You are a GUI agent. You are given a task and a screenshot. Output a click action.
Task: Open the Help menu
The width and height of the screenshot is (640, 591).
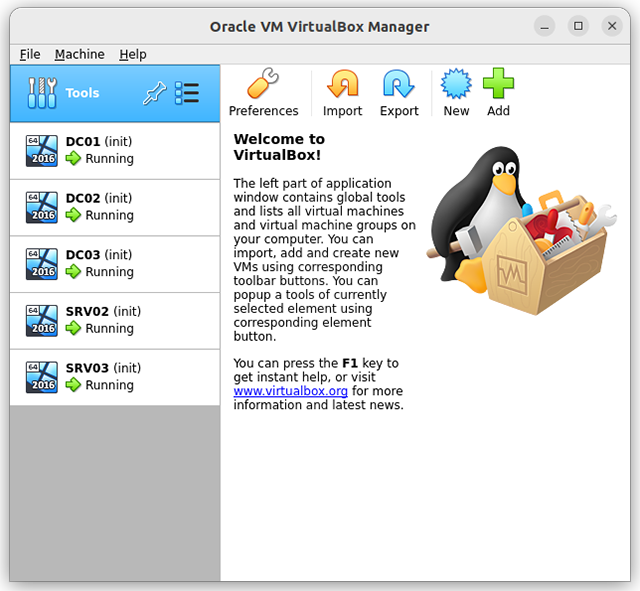pos(133,54)
